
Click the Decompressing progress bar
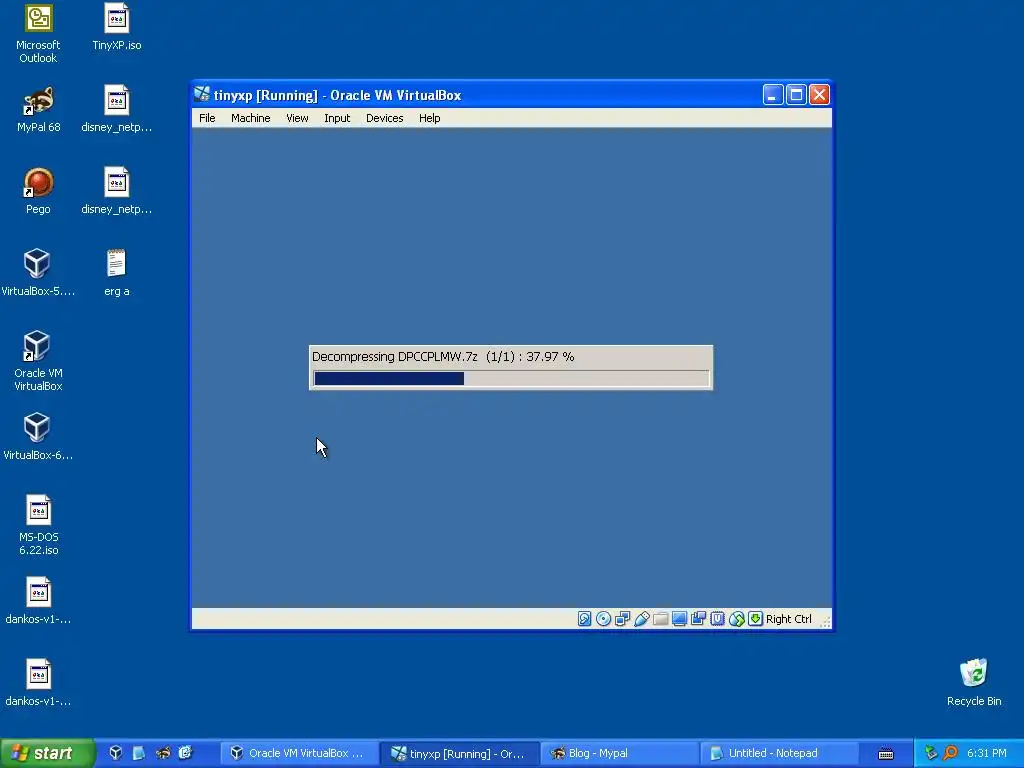511,379
